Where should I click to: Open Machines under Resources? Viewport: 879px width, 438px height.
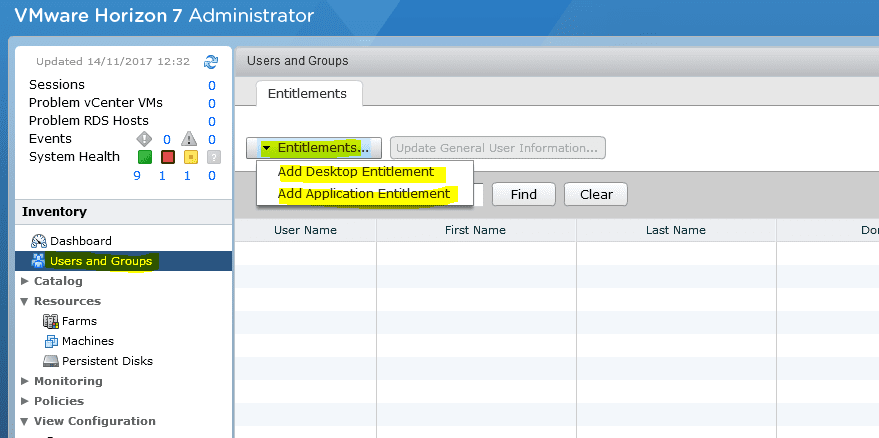coord(87,341)
